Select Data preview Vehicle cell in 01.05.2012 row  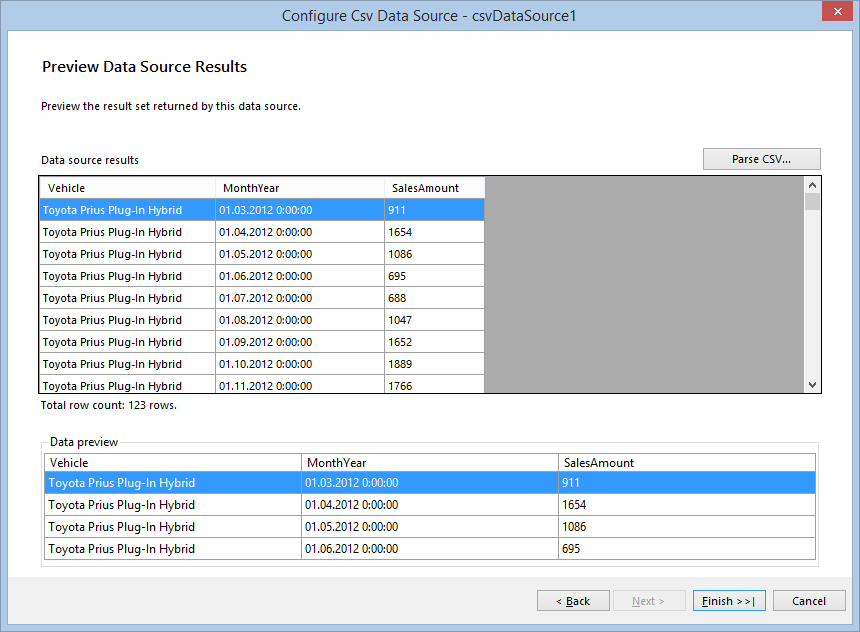click(x=173, y=527)
